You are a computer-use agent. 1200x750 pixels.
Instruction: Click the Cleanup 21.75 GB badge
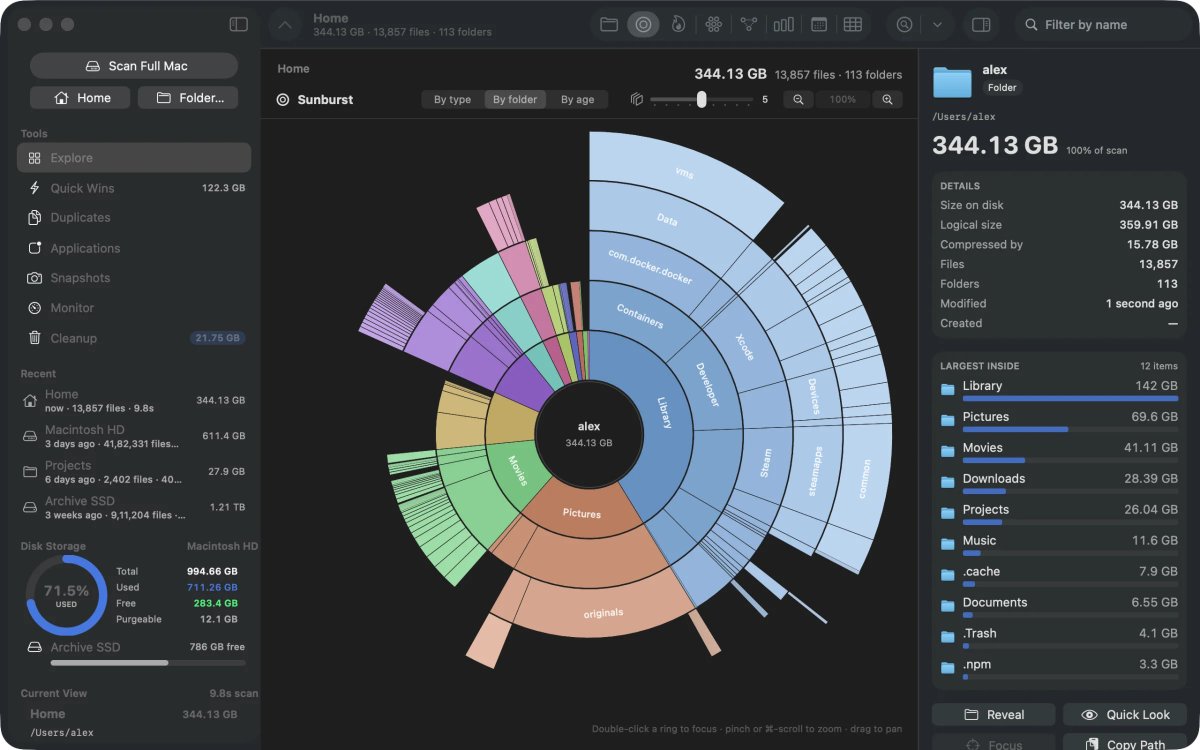coord(217,338)
